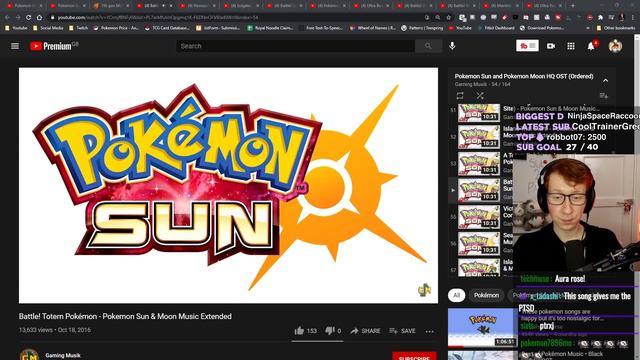Open the YouTube hamburger guide menu

(x=15, y=46)
